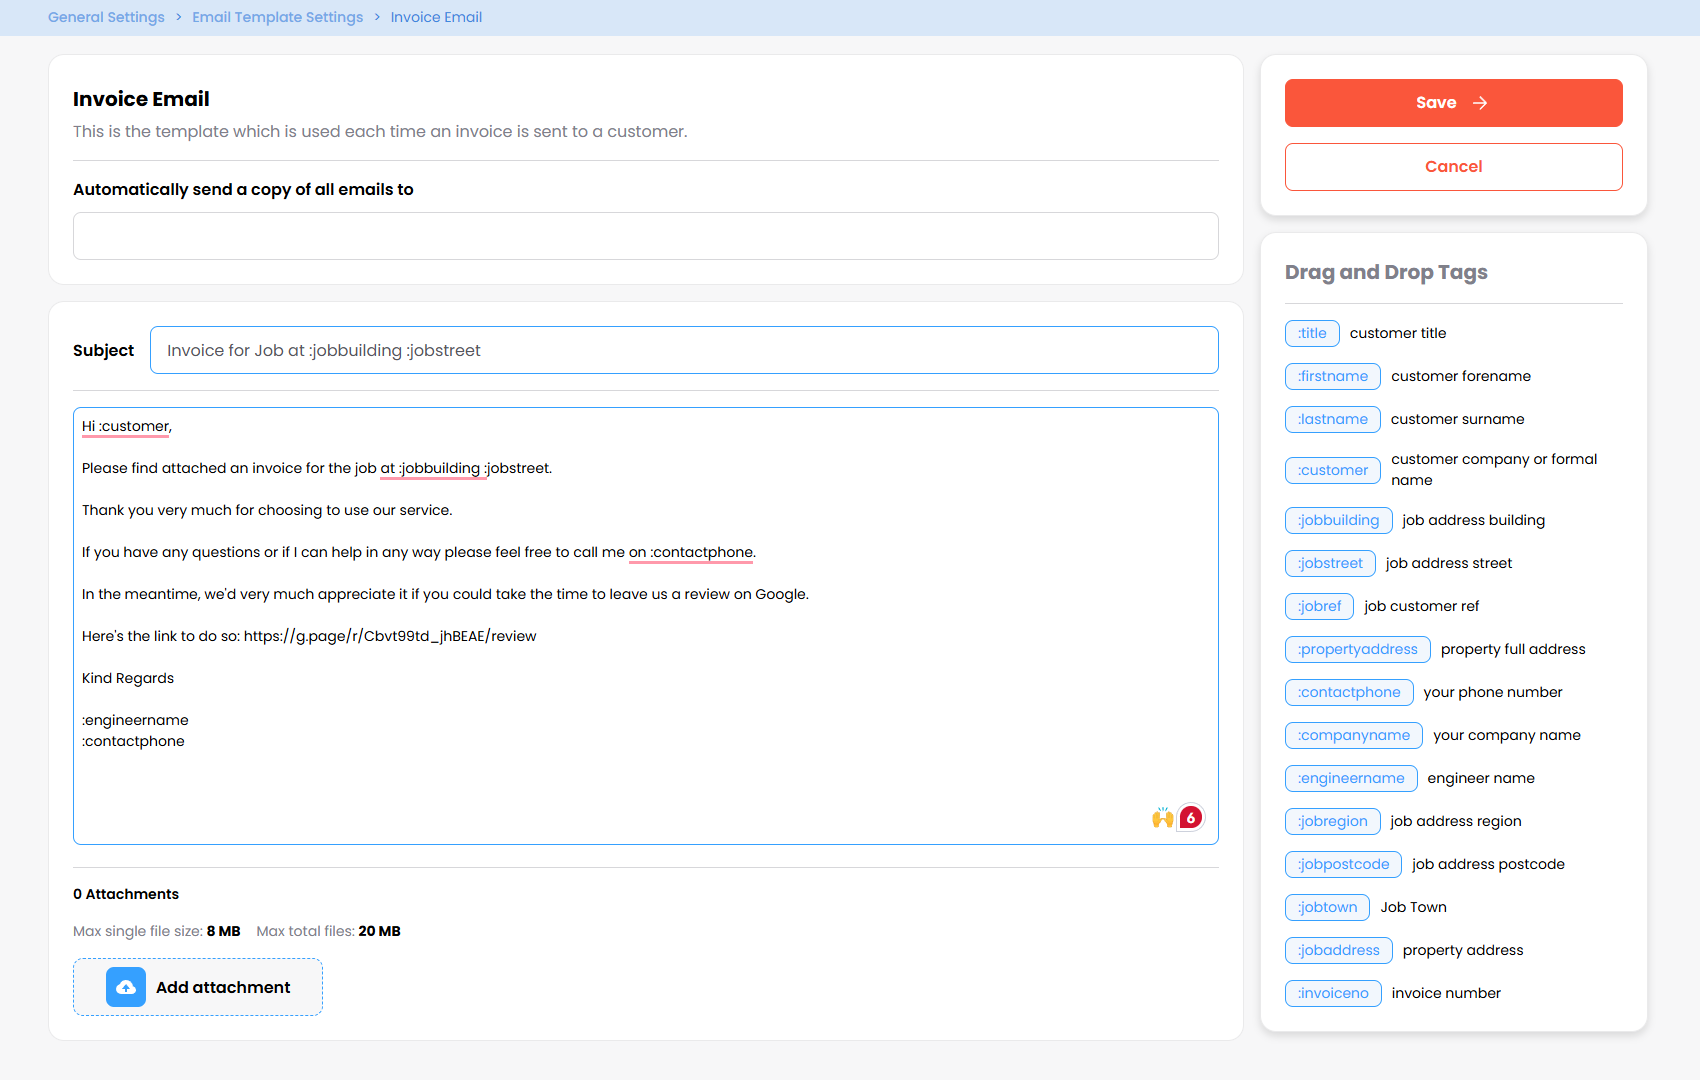Select the :customer company name tag

point(1332,470)
